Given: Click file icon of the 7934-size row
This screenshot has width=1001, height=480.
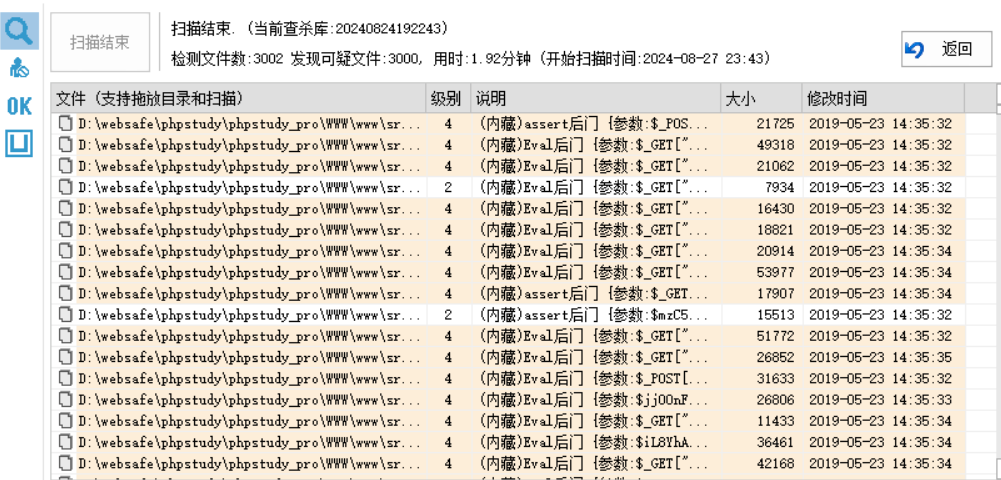Looking at the screenshot, I should 66,187.
